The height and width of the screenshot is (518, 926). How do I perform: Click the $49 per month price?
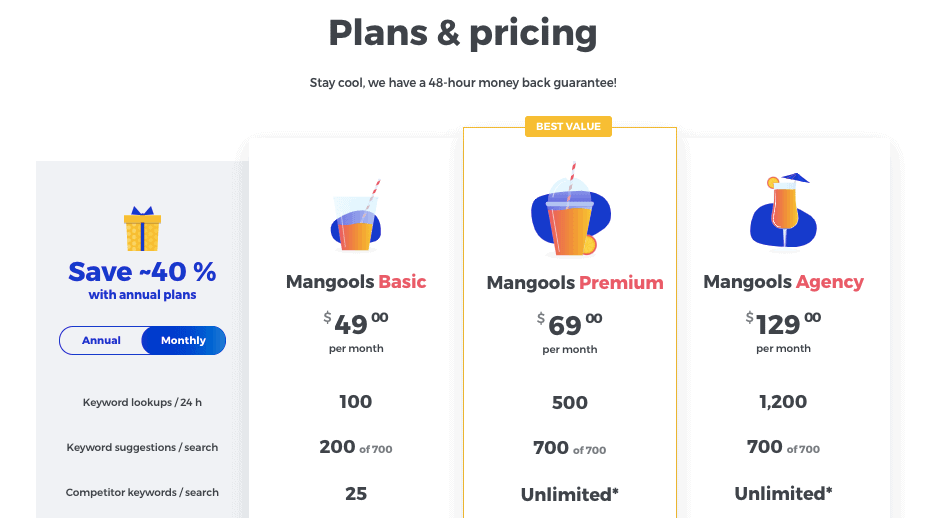(356, 323)
